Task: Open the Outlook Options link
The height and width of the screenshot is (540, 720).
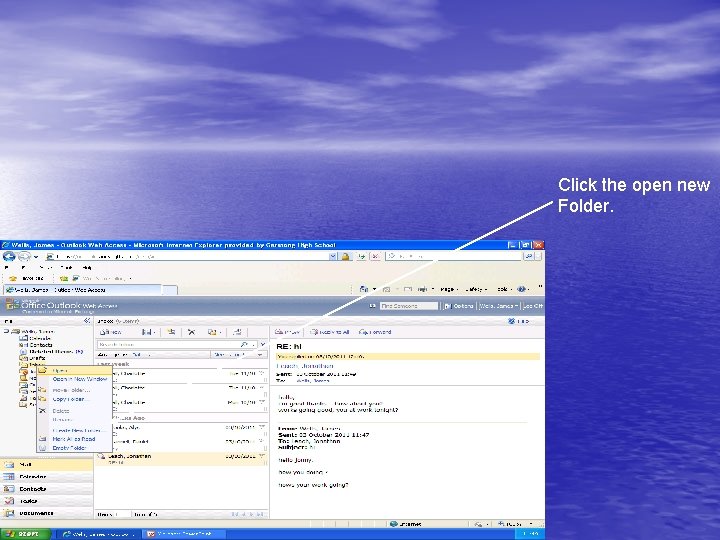Action: point(459,306)
